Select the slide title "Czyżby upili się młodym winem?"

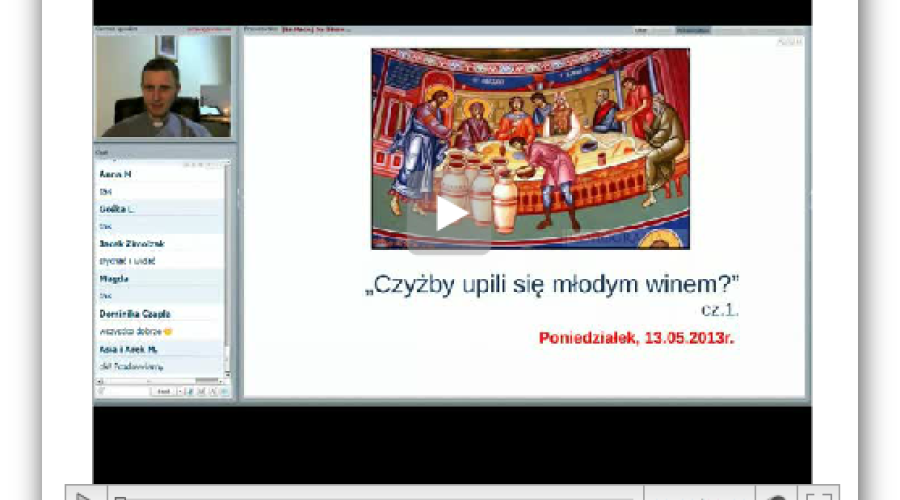tap(552, 284)
